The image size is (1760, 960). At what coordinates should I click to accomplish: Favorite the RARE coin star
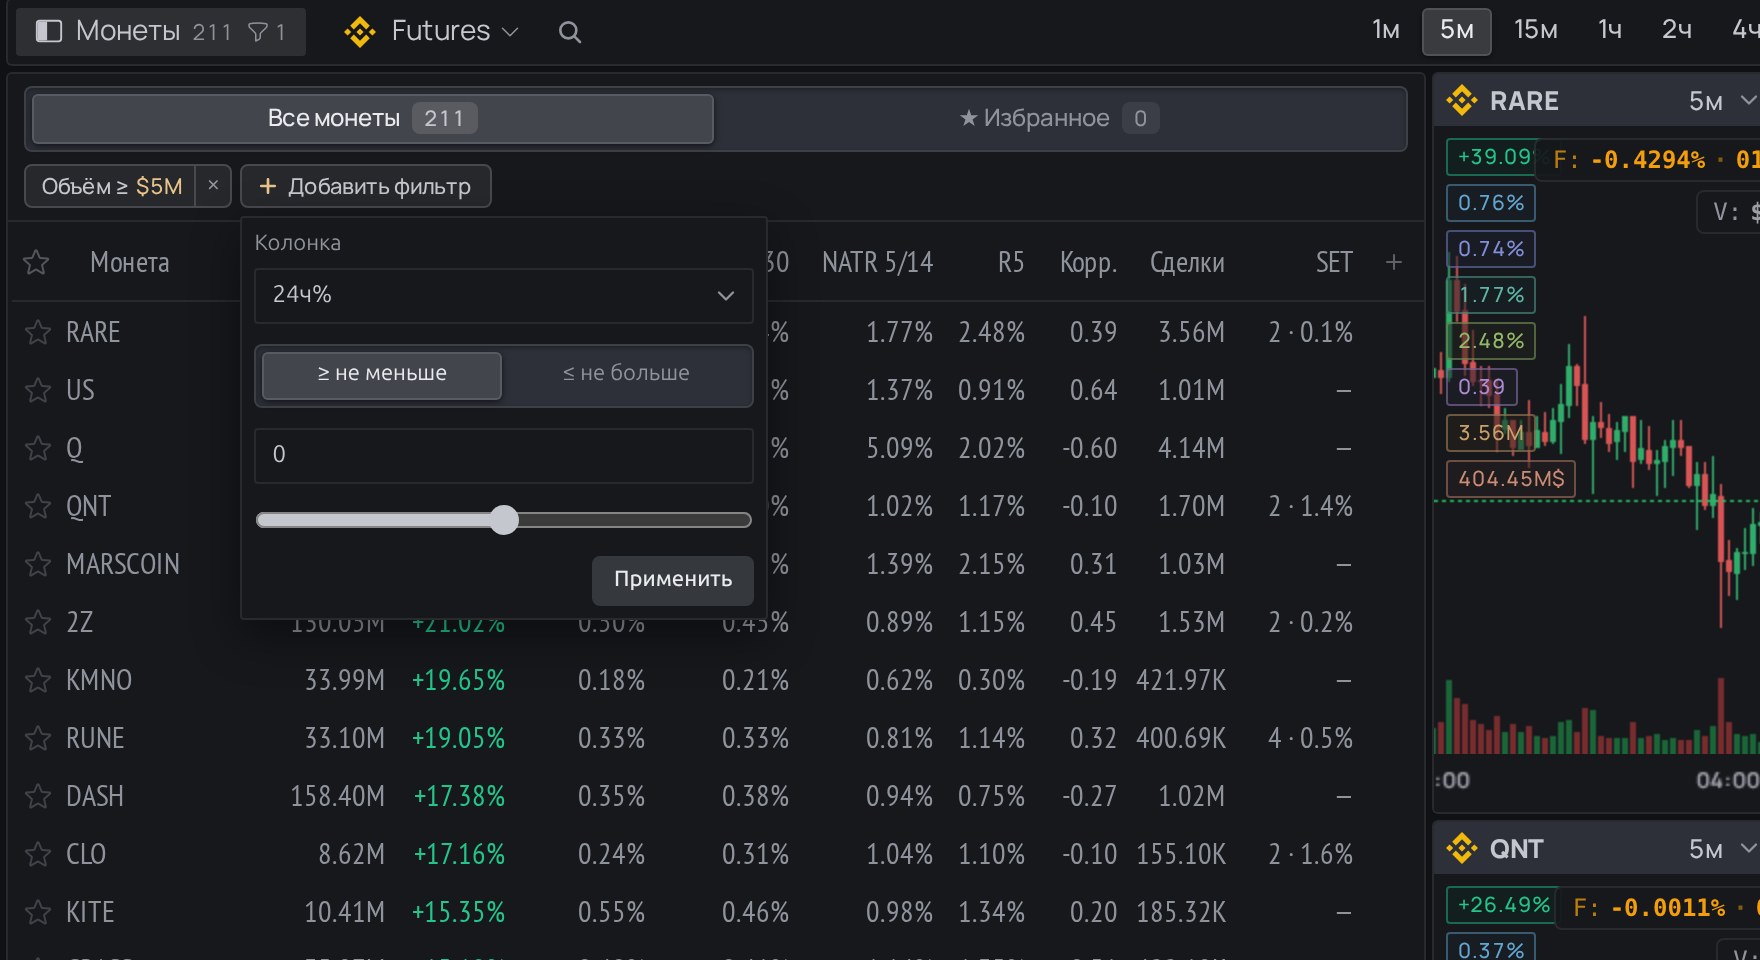38,332
